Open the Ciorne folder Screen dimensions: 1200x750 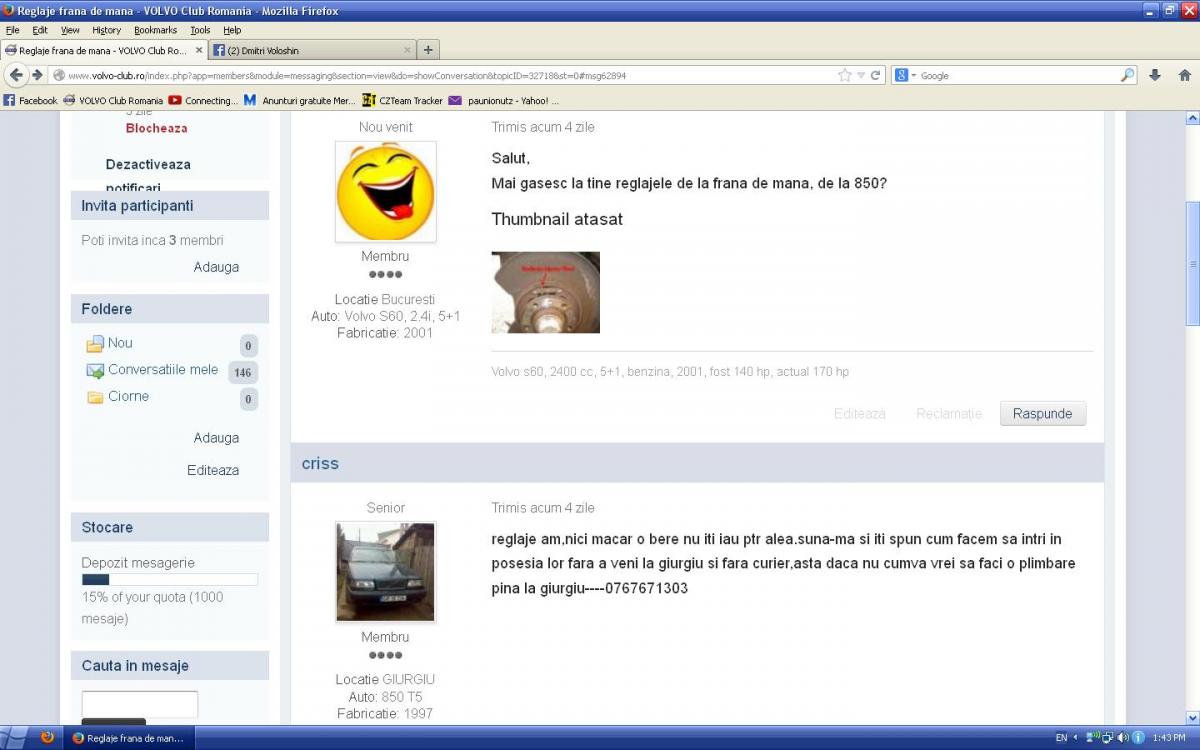coord(128,397)
